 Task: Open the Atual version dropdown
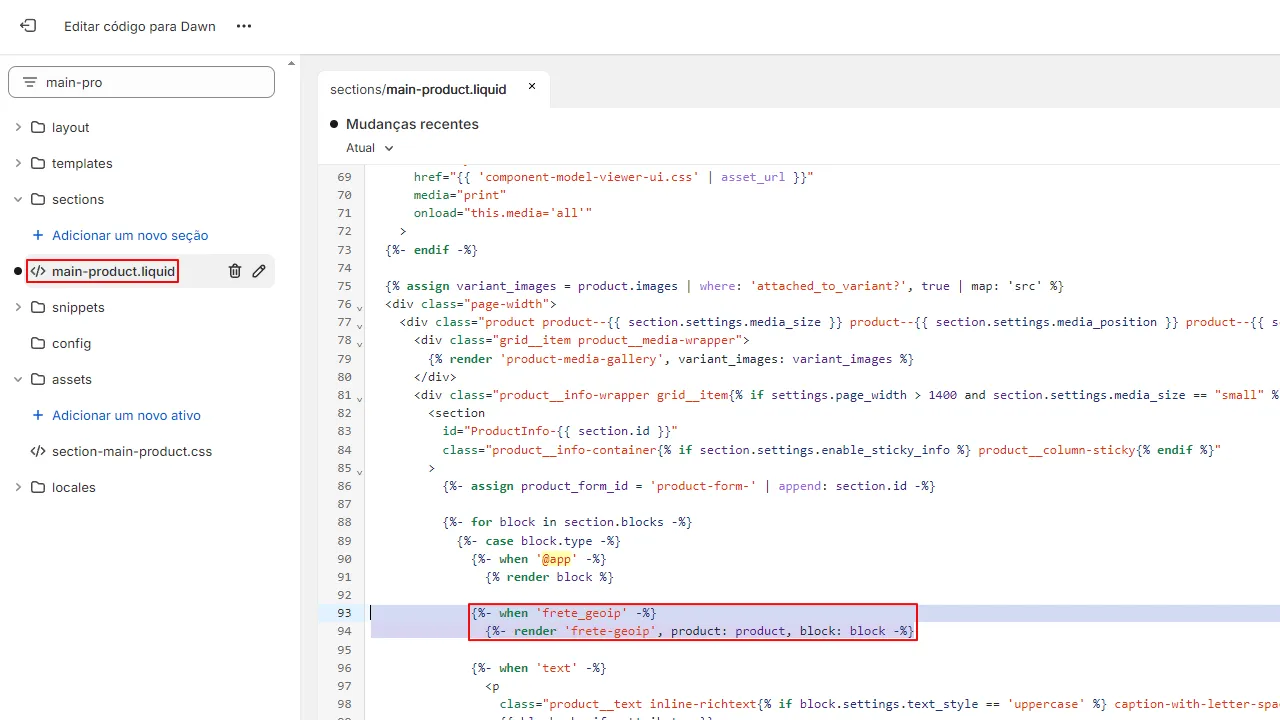370,148
